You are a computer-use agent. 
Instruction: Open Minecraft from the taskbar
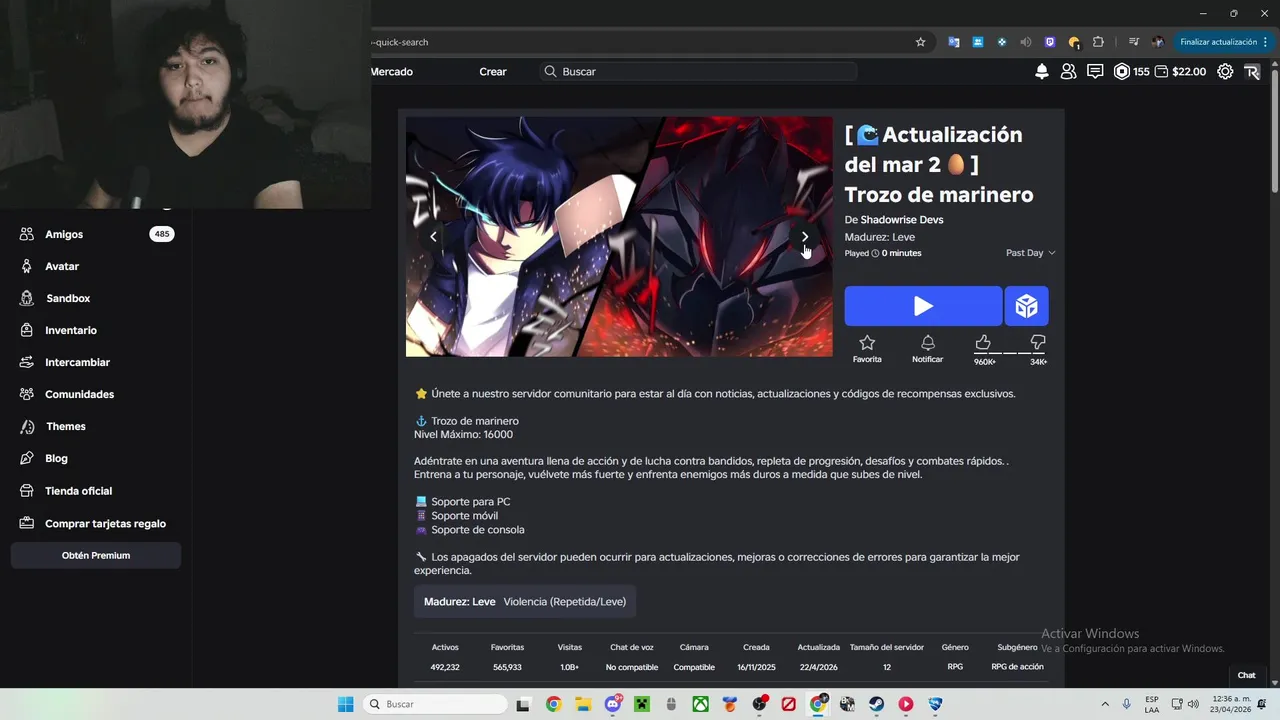[642, 704]
